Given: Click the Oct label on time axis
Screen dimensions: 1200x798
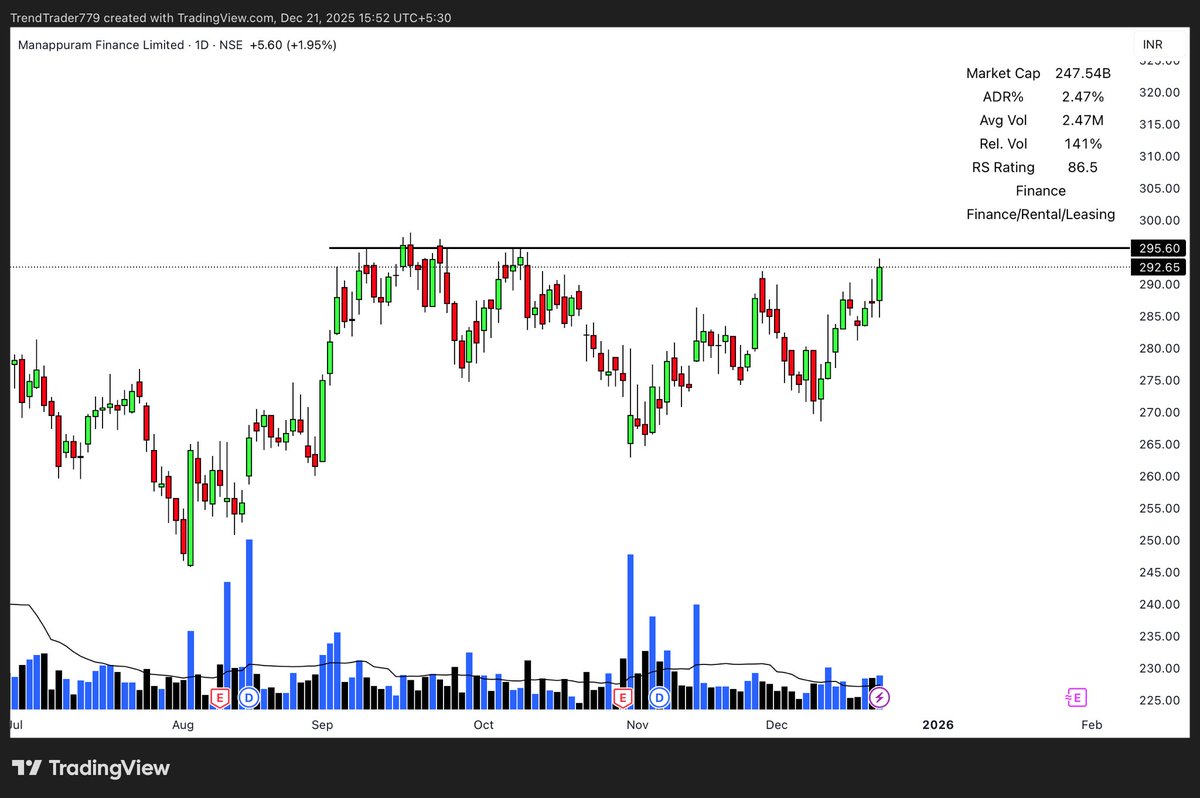Looking at the screenshot, I should pos(483,724).
